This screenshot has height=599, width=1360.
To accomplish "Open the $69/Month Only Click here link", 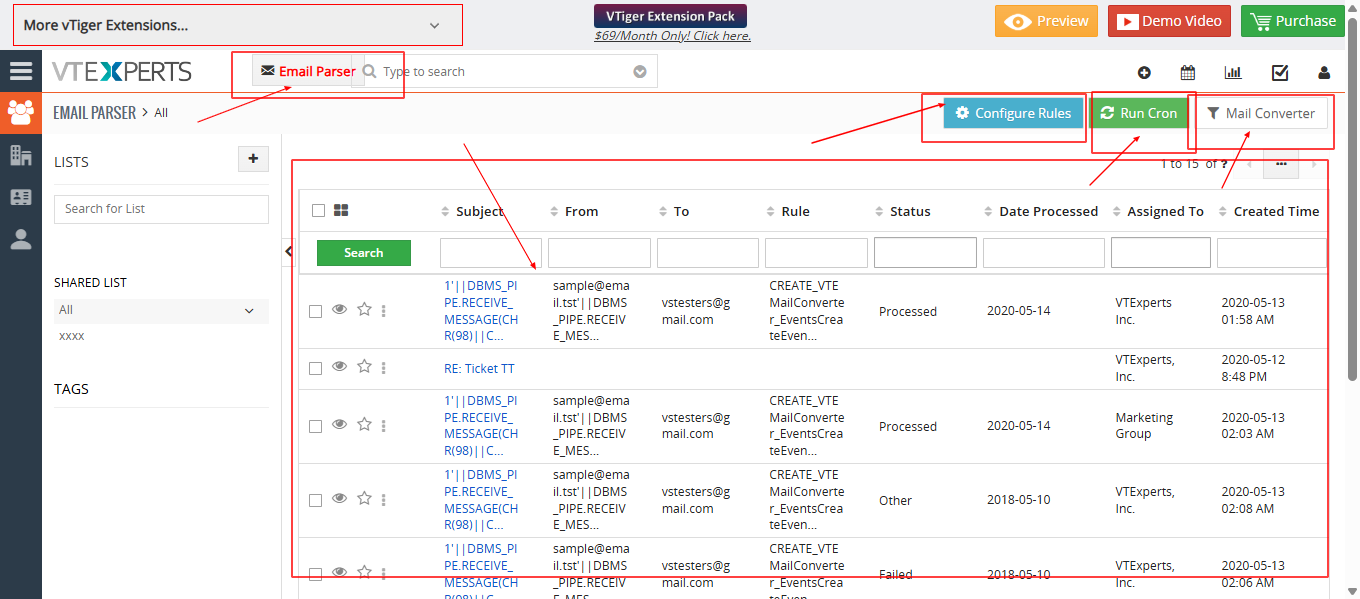I will (672, 36).
